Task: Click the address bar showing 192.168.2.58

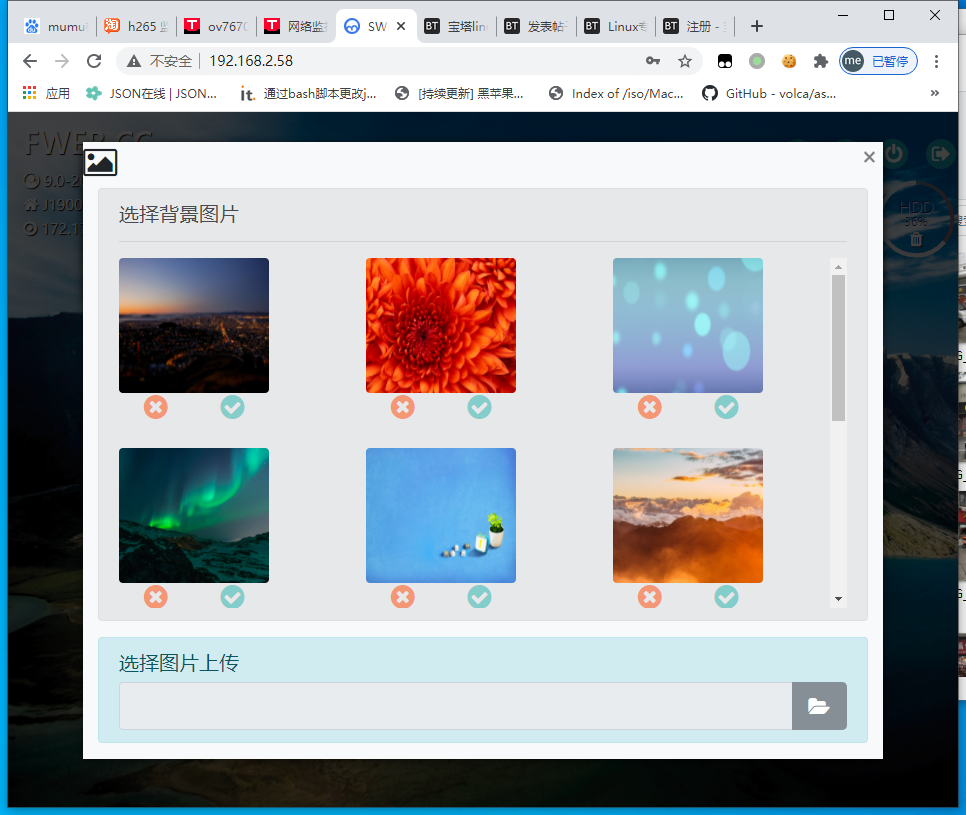Action: 251,61
